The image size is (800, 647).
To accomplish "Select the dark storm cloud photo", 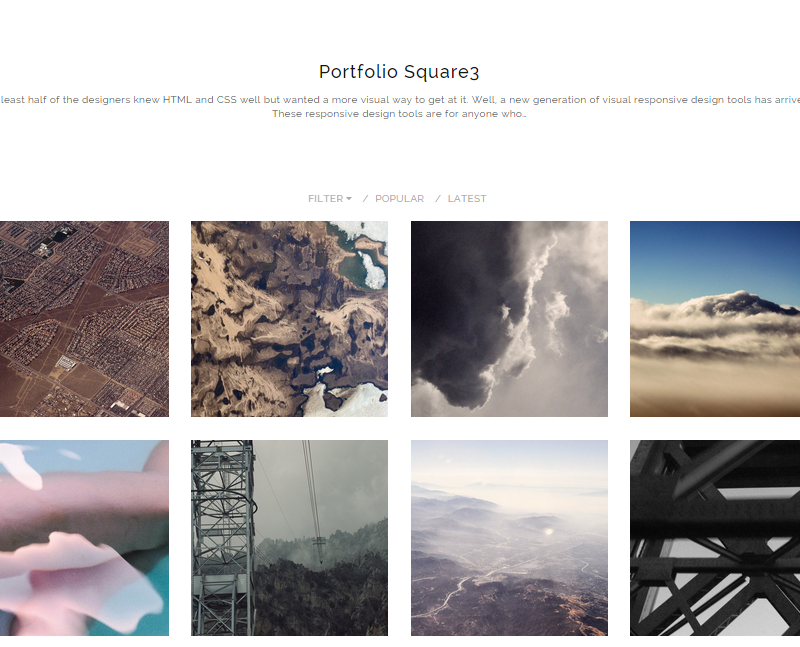I will point(509,319).
